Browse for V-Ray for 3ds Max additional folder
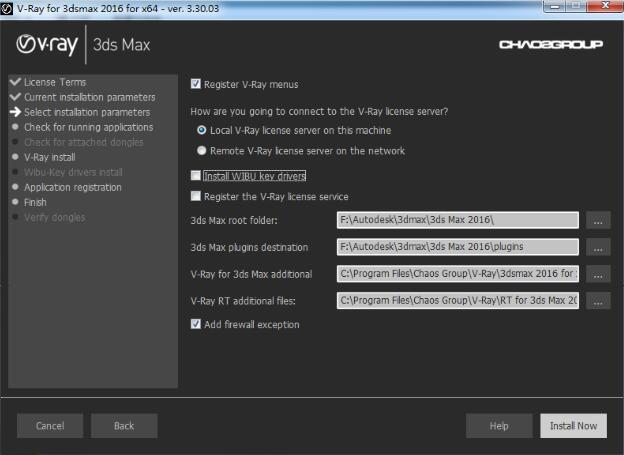The image size is (624, 455). [x=598, y=274]
